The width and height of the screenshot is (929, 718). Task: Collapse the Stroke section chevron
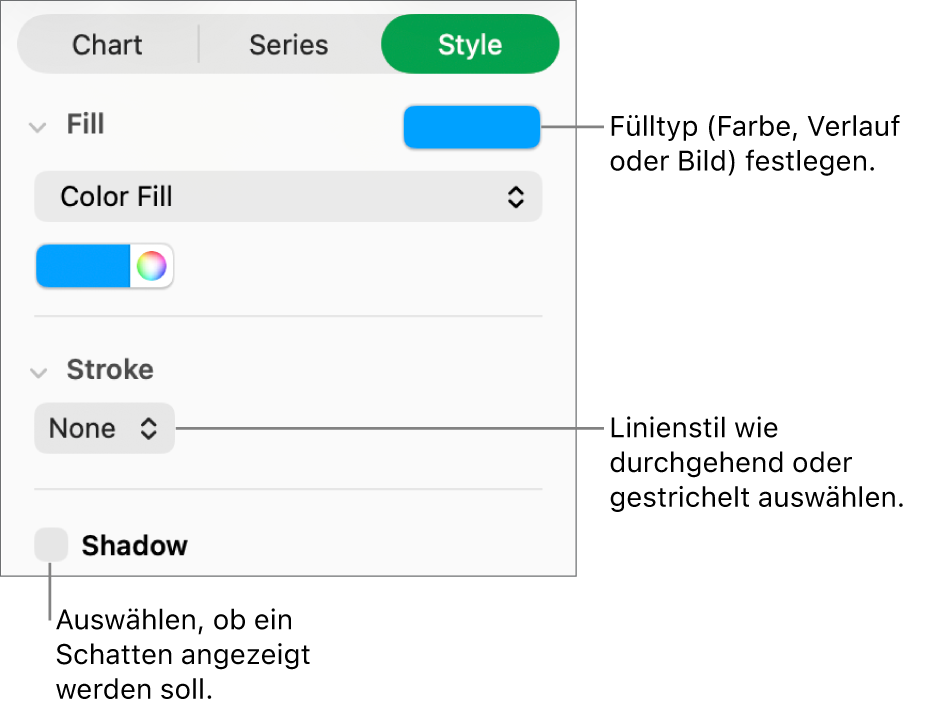click(x=38, y=372)
